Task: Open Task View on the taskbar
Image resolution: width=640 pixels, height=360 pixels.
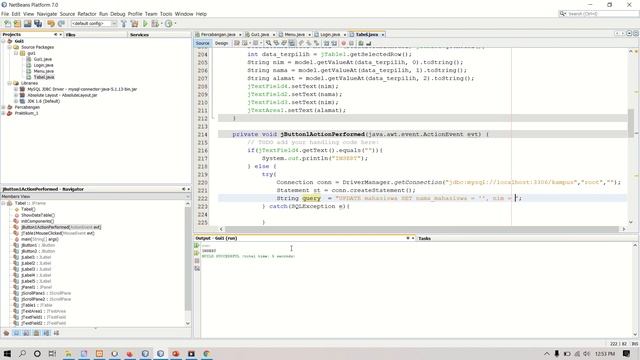Action: pyautogui.click(x=52, y=353)
